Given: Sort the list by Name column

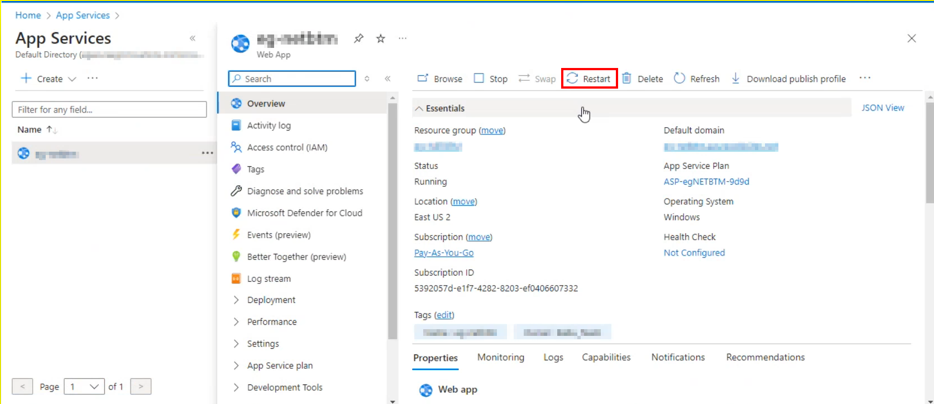Looking at the screenshot, I should [37, 130].
